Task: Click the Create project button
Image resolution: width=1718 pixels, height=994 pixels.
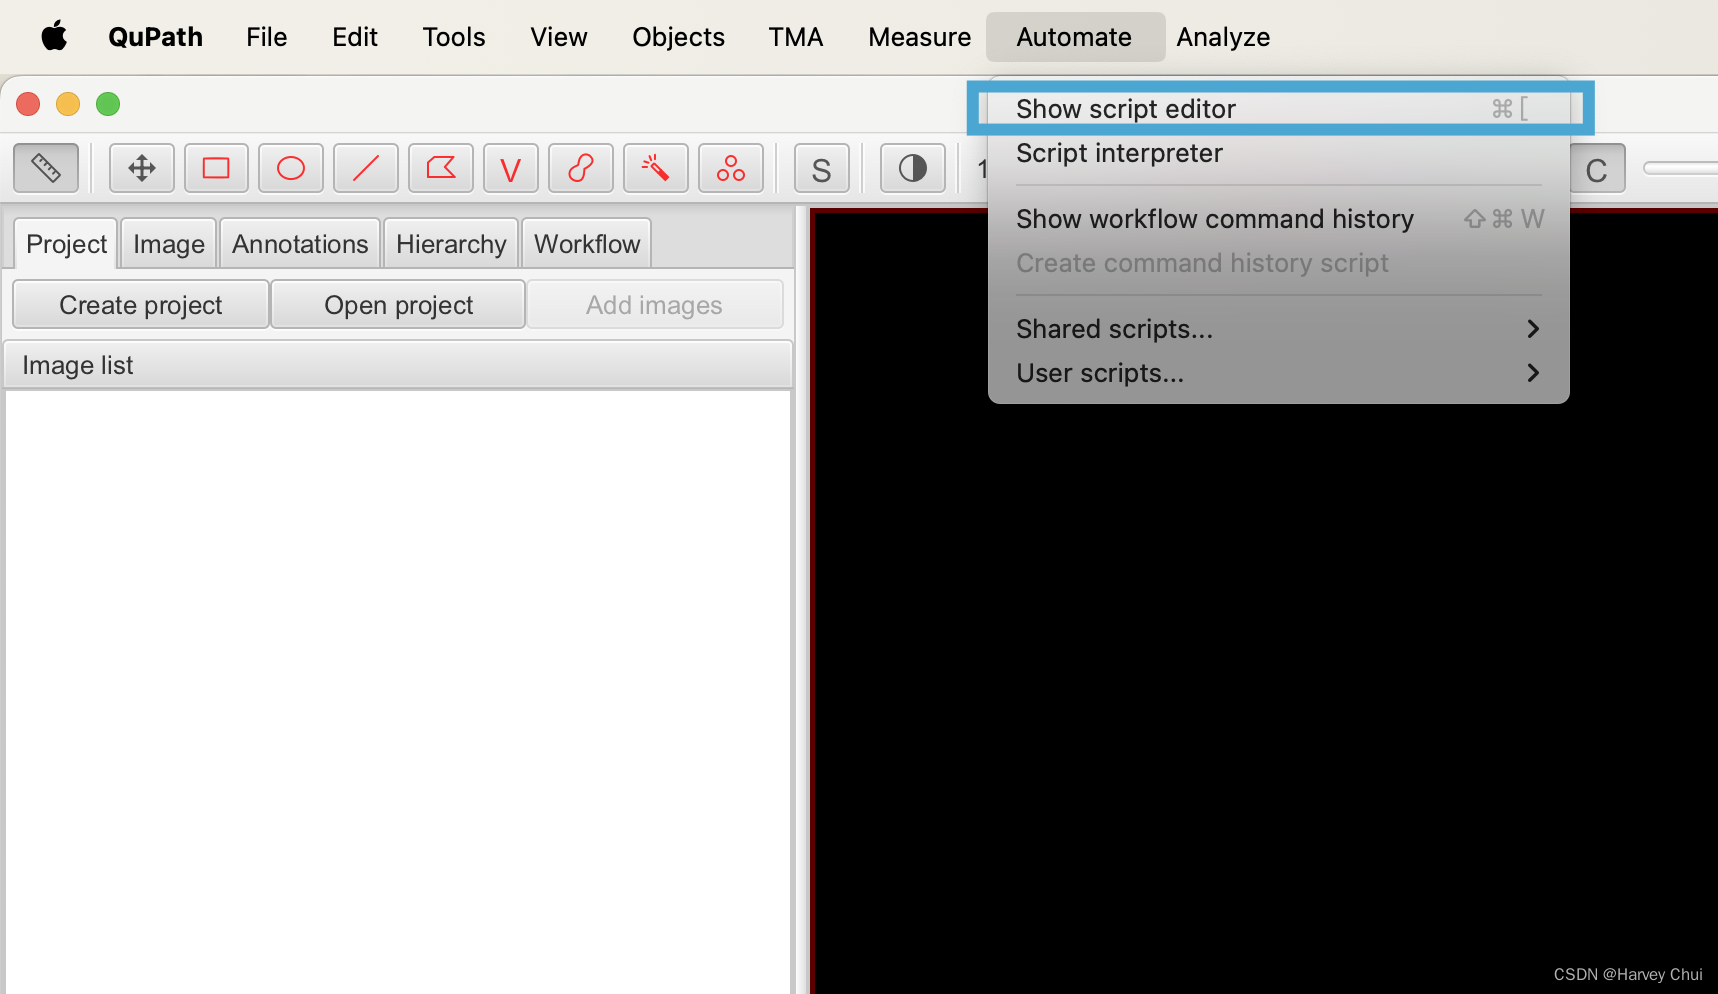Action: click(x=141, y=305)
